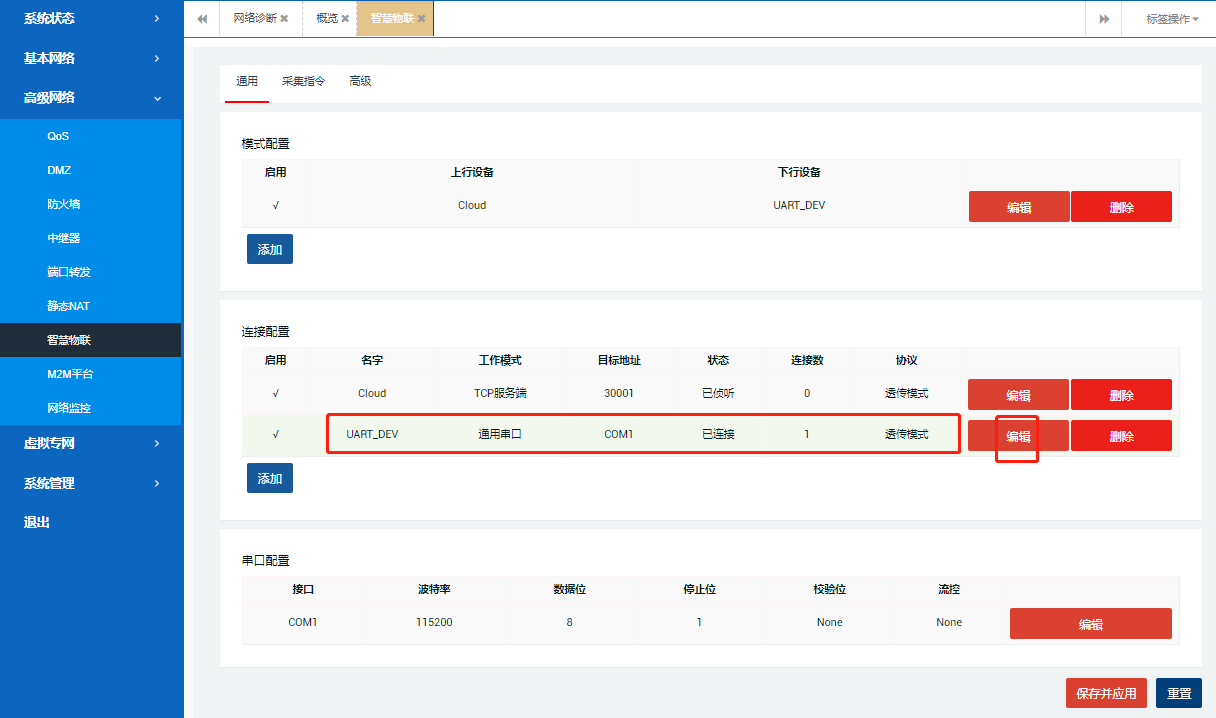Screen dimensions: 1216x718
Task: Close the 概览 tab
Action: point(345,19)
